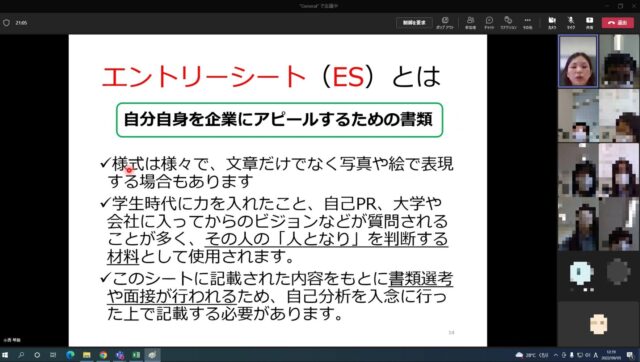Image resolution: width=640 pixels, height=362 pixels.
Task: Select the speaking woman's video thumbnail
Action: 578,61
